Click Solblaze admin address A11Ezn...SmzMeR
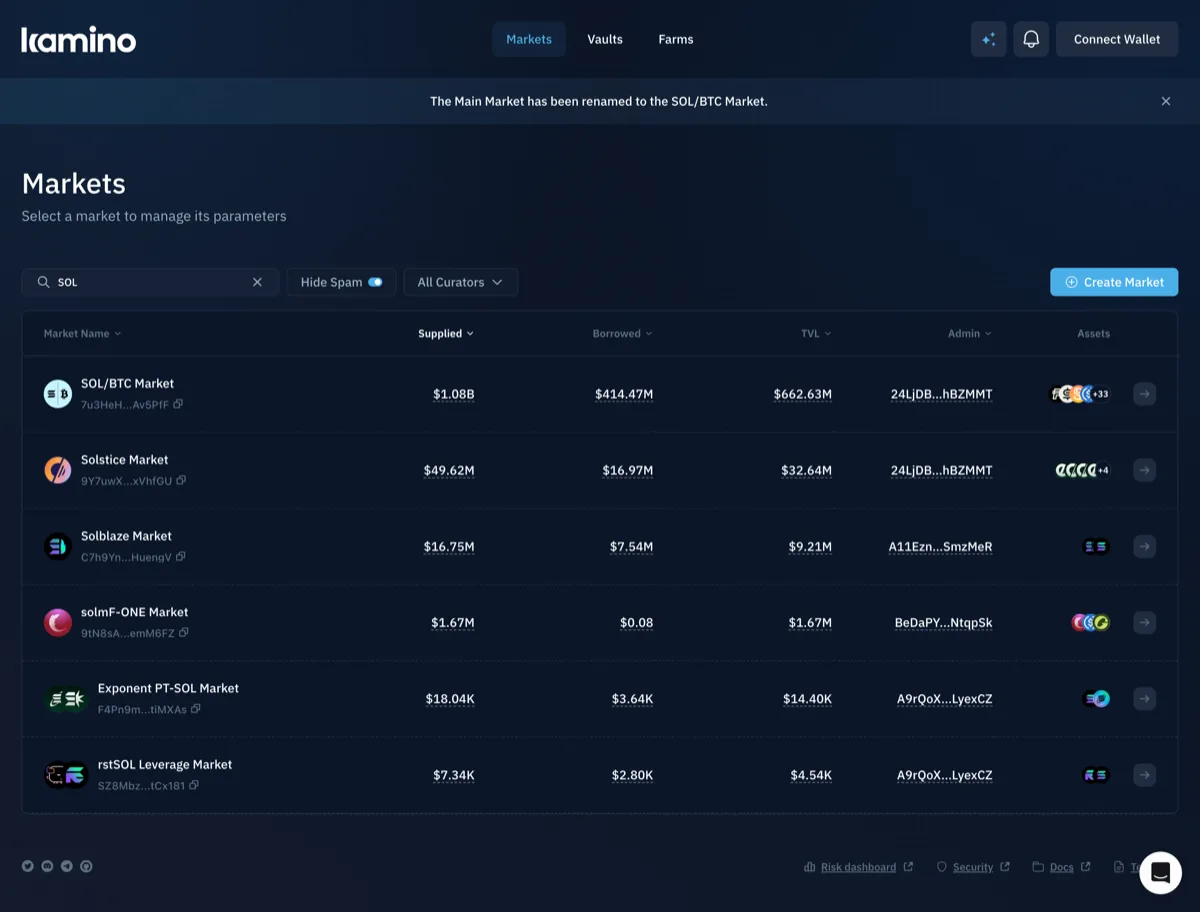Screen dimensions: 1200x912 click(x=940, y=546)
